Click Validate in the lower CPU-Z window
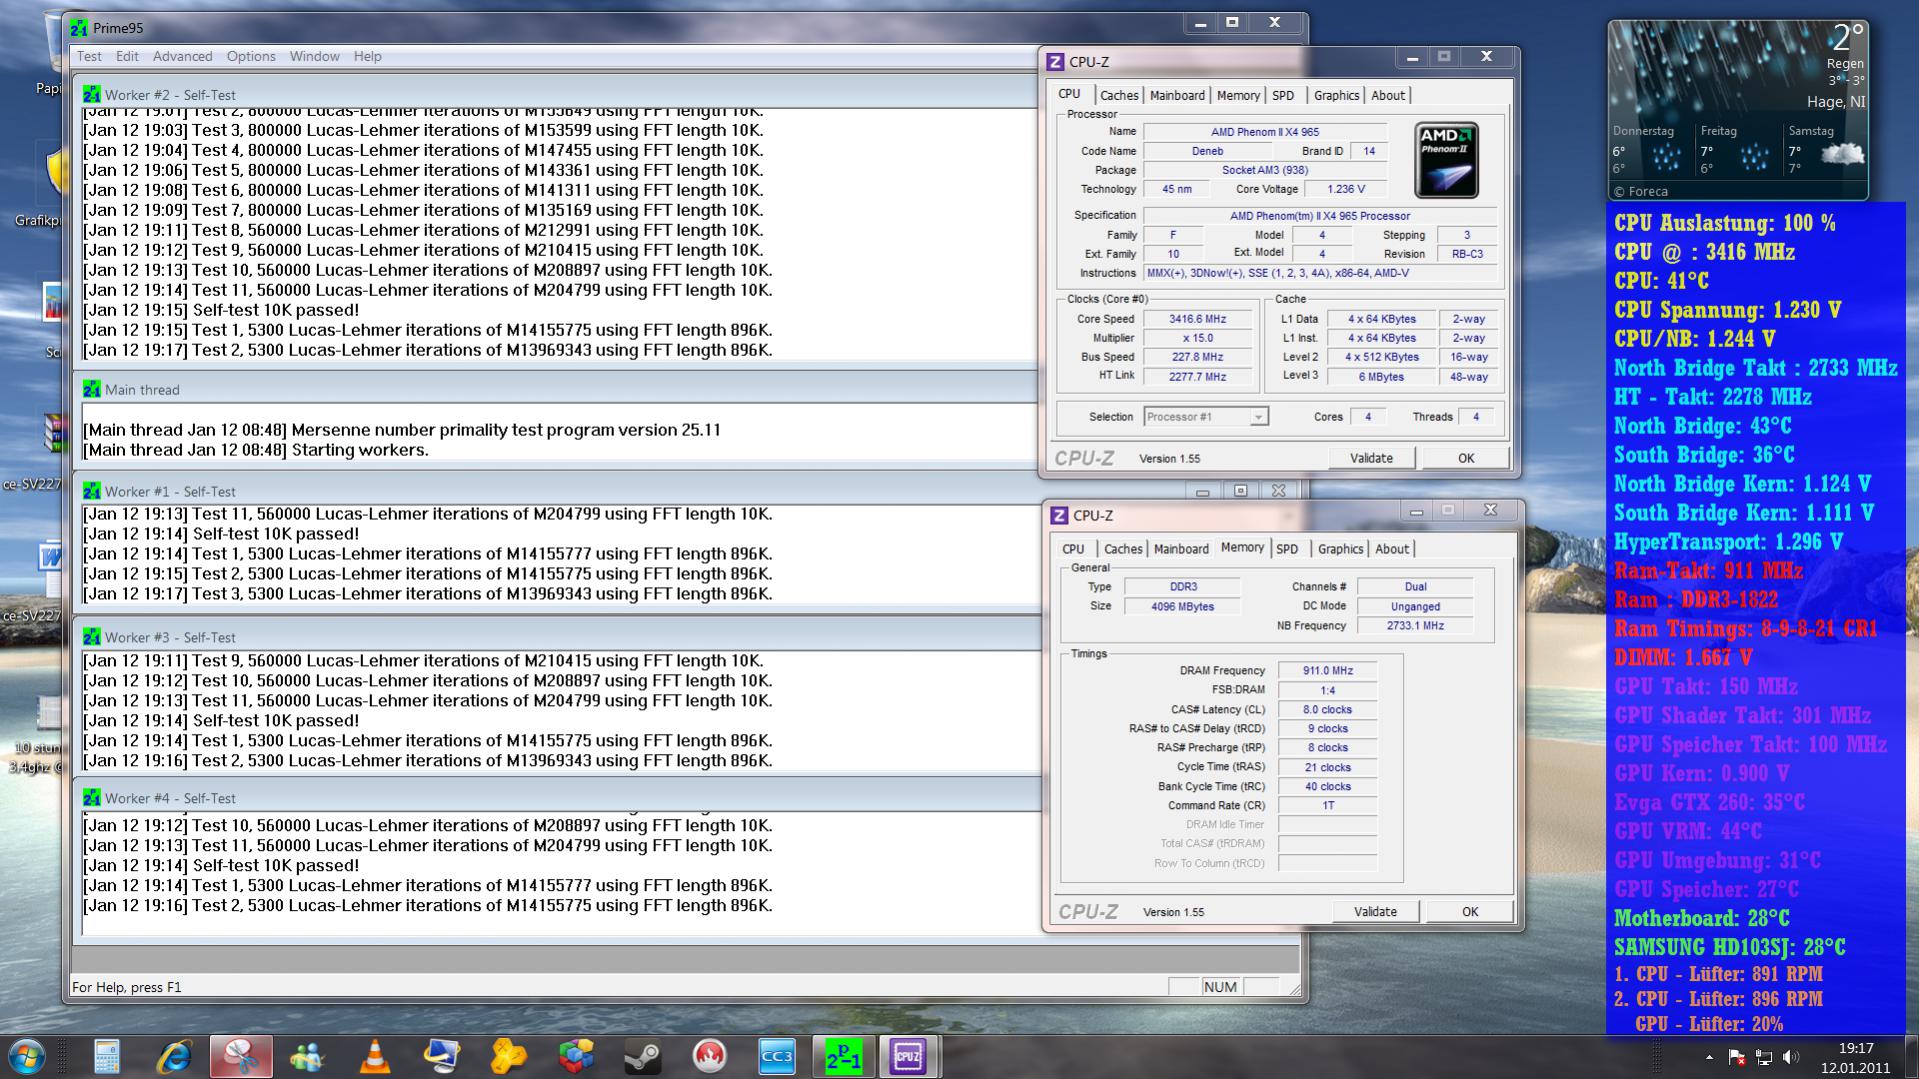1919x1079 pixels. pos(1375,912)
